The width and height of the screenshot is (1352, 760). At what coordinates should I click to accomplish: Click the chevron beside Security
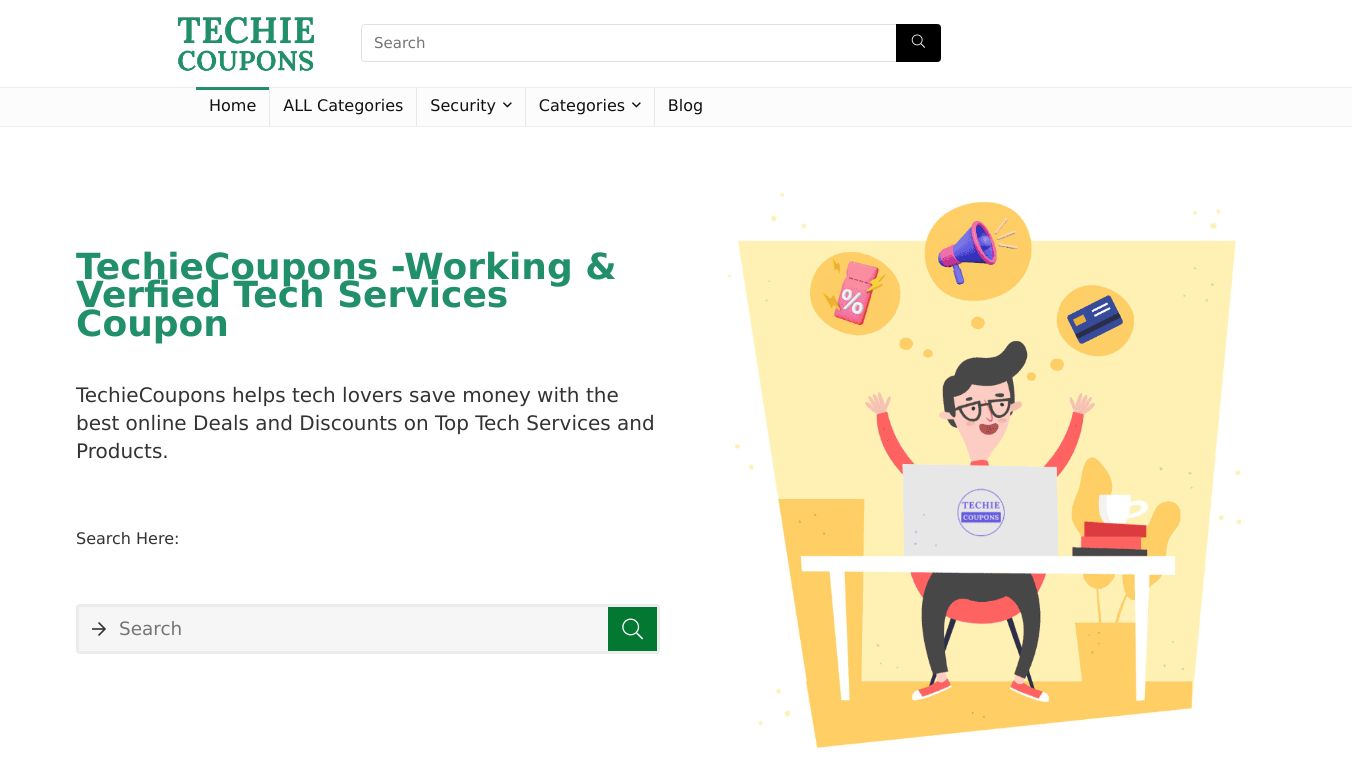(507, 105)
